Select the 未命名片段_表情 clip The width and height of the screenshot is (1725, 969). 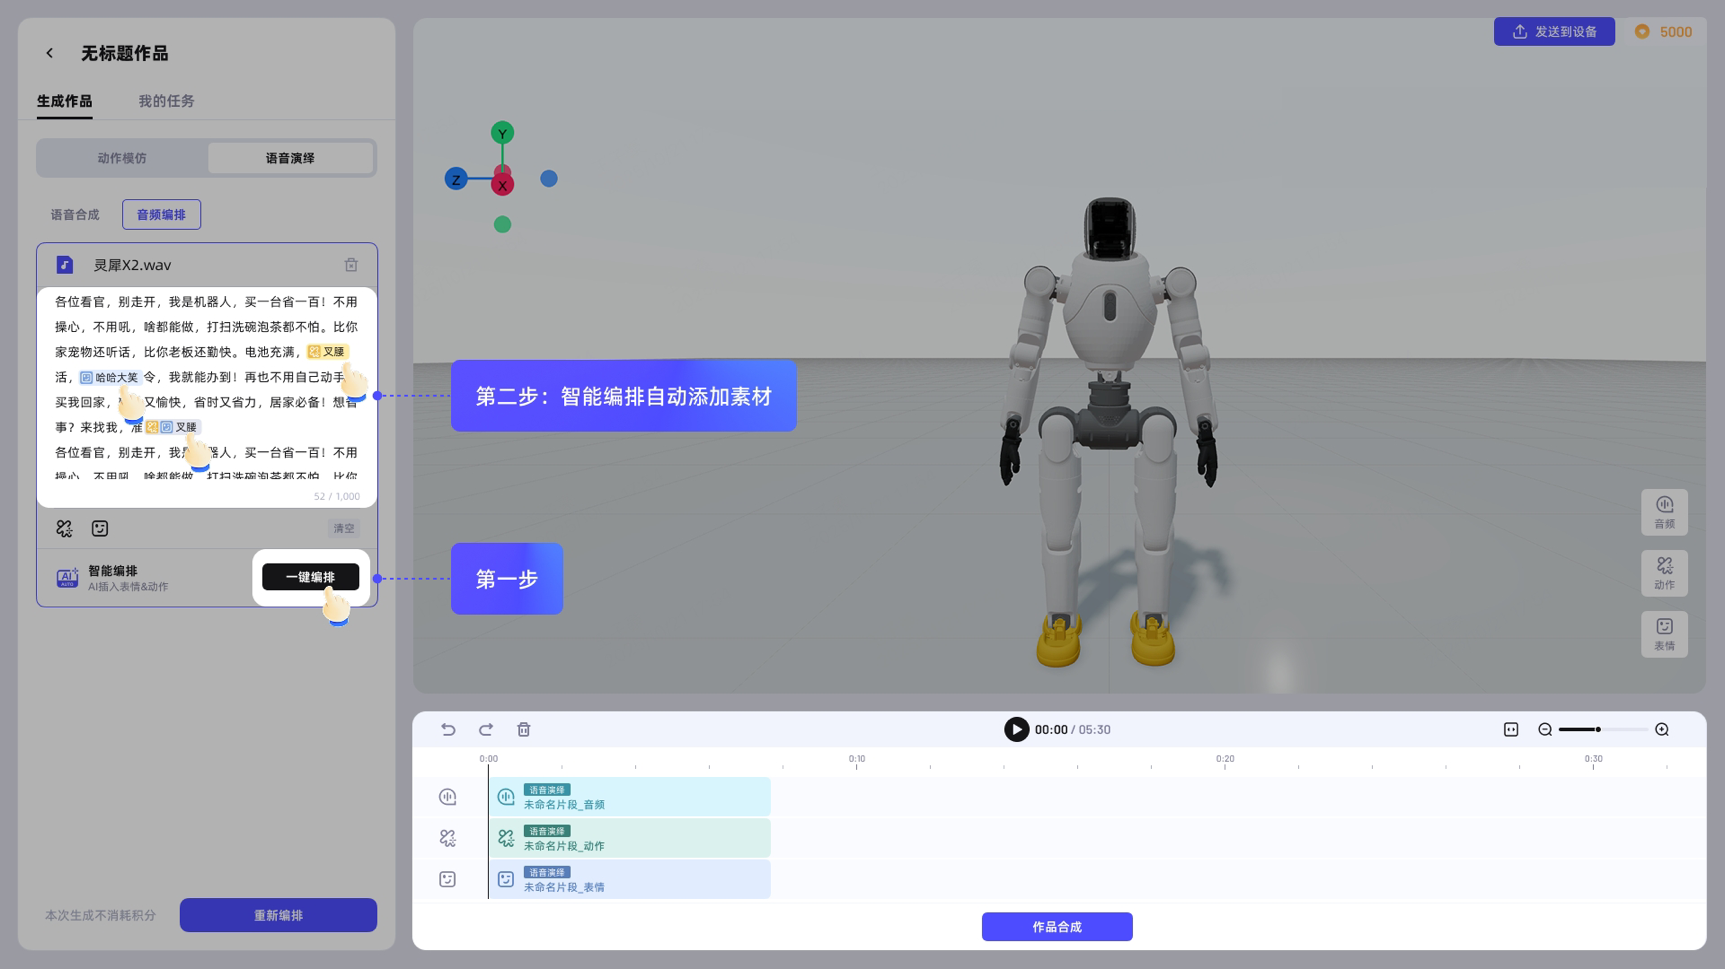coord(630,879)
